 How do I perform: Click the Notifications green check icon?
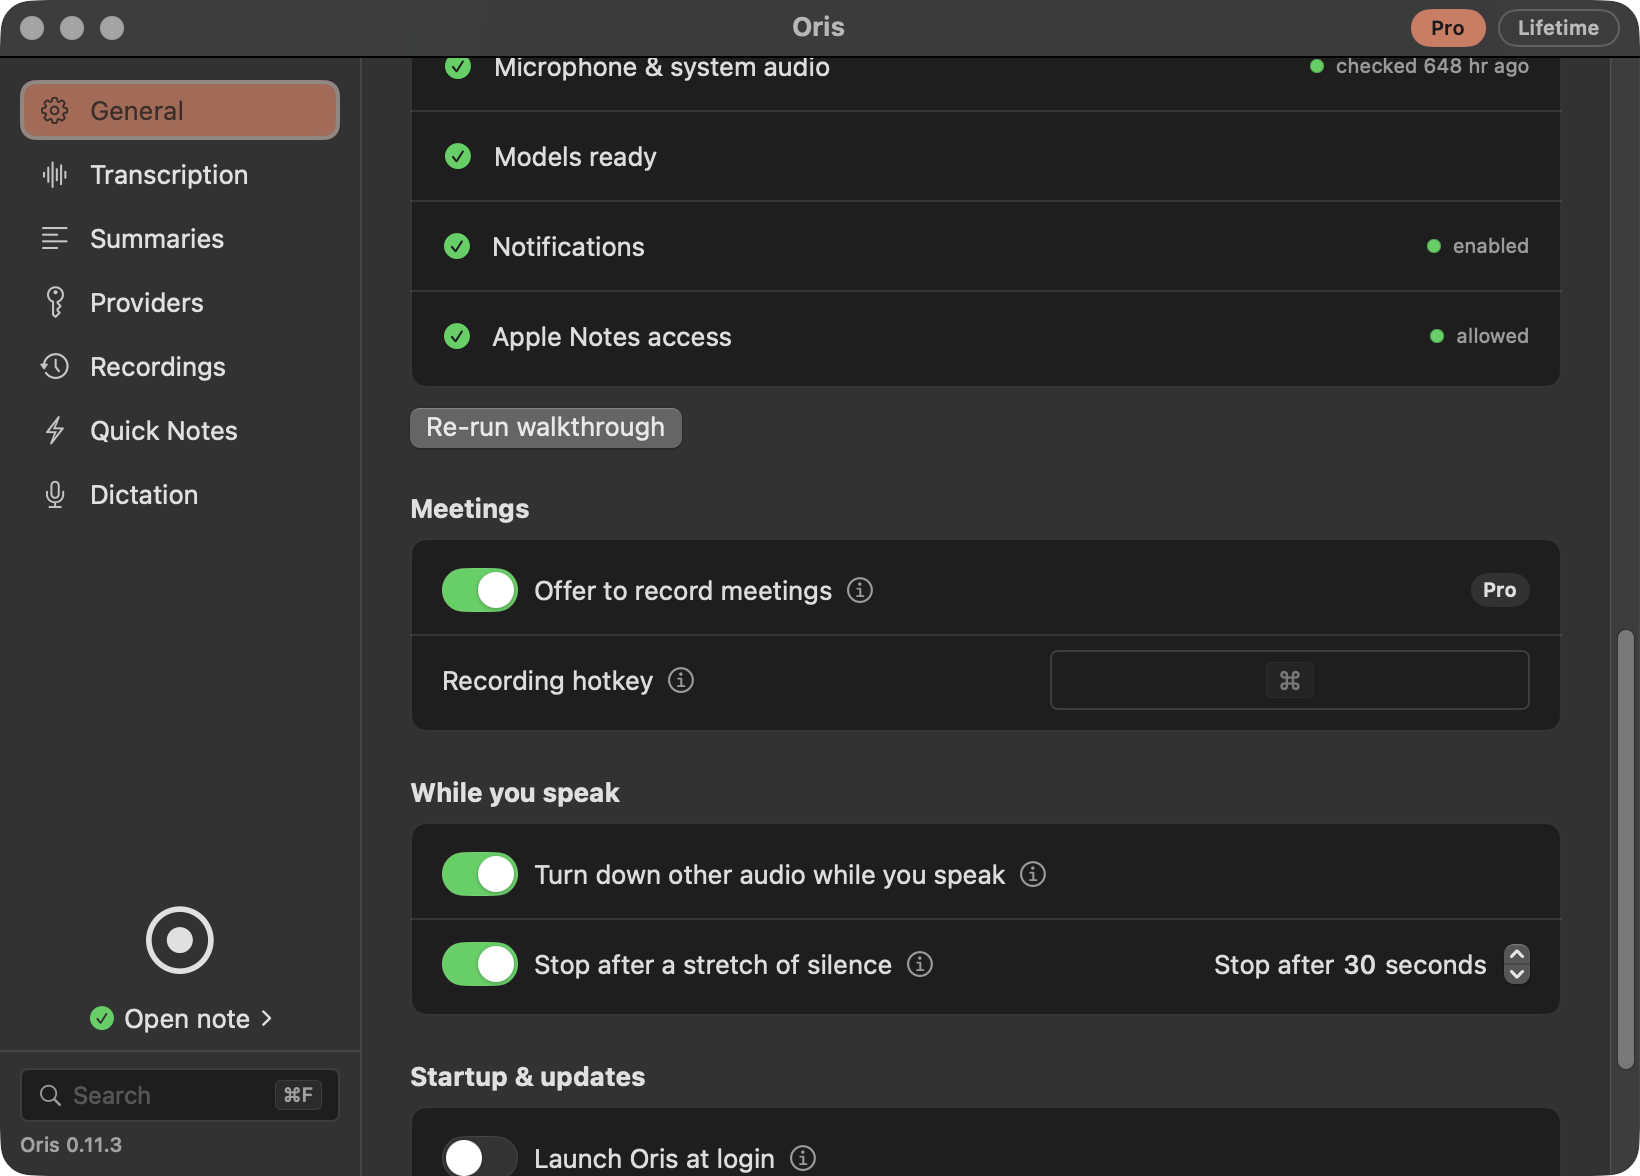457,246
